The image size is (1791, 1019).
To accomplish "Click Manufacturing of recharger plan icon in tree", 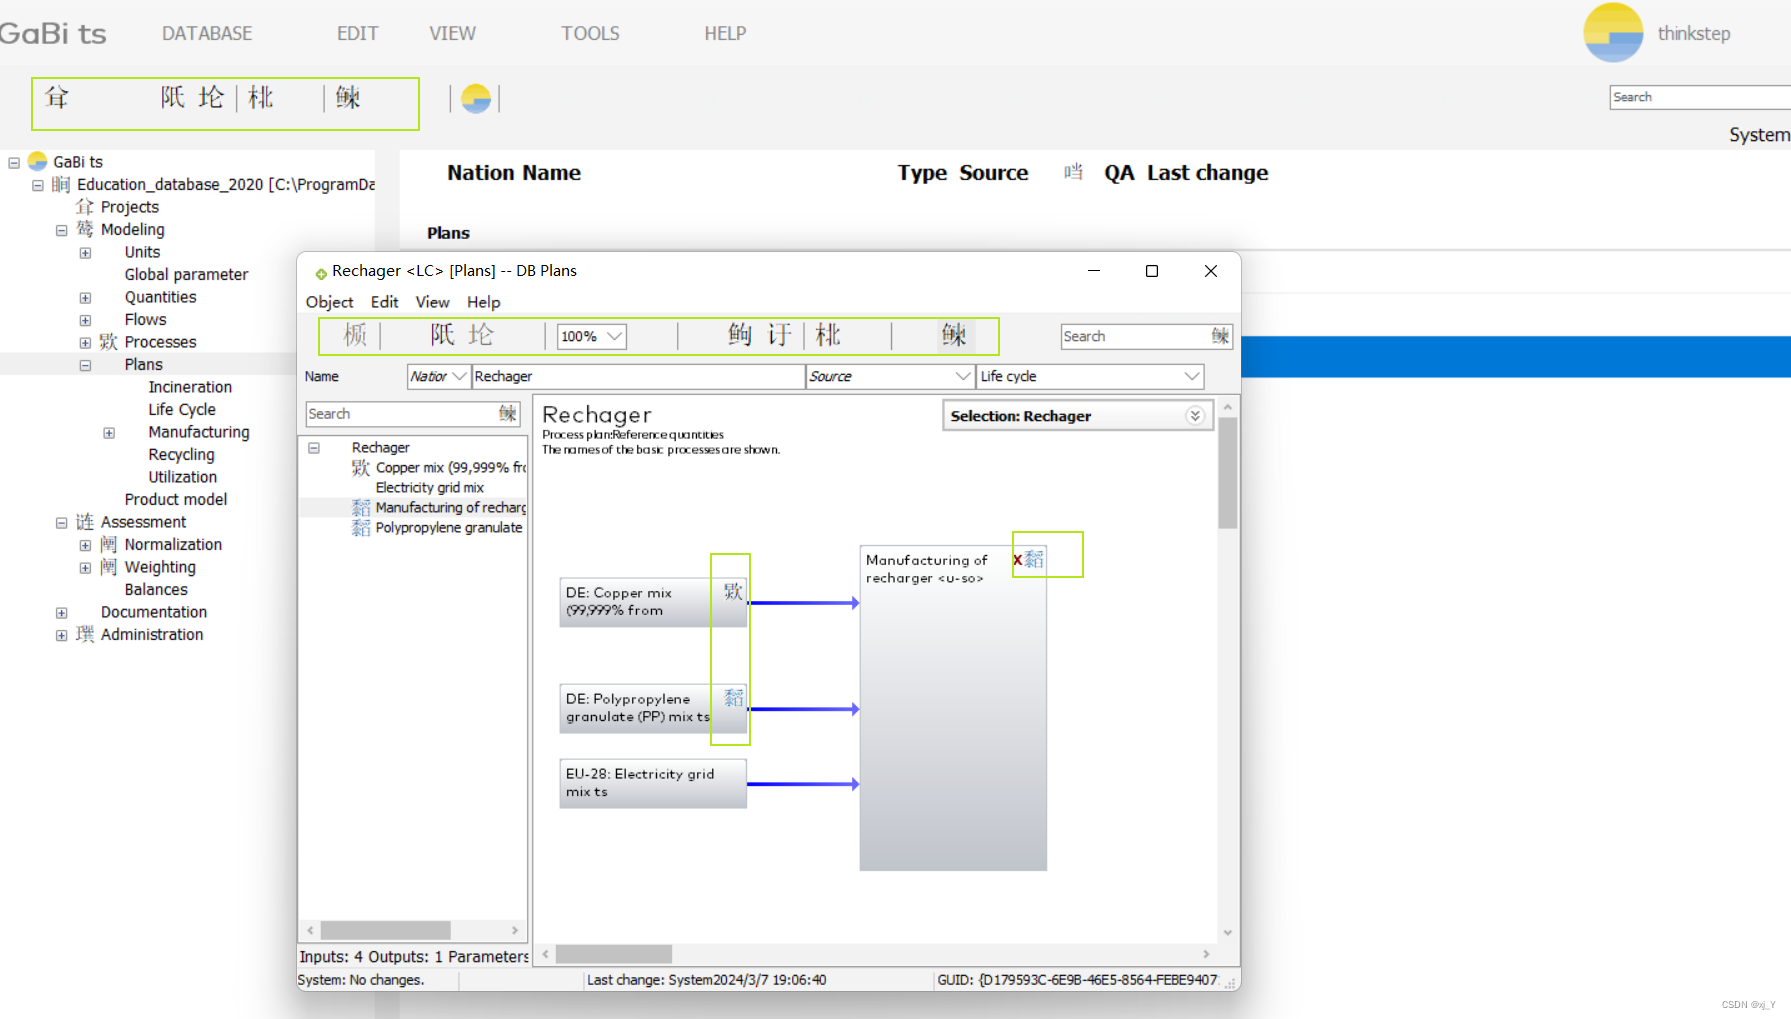I will (361, 508).
